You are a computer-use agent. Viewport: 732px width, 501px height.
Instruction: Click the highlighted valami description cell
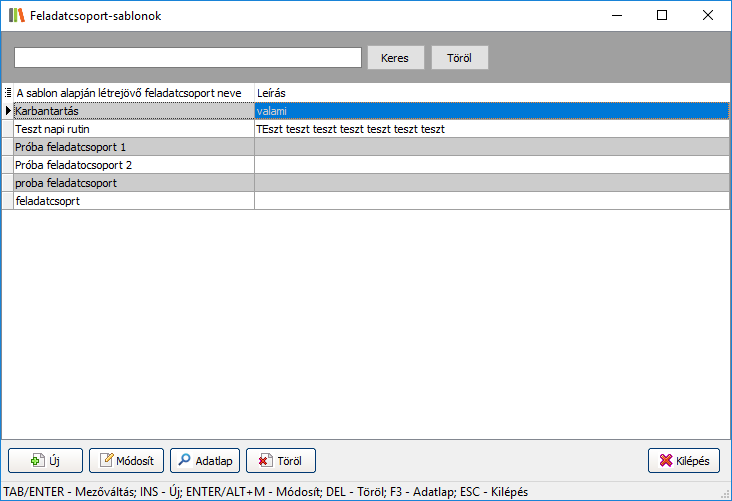pos(490,111)
